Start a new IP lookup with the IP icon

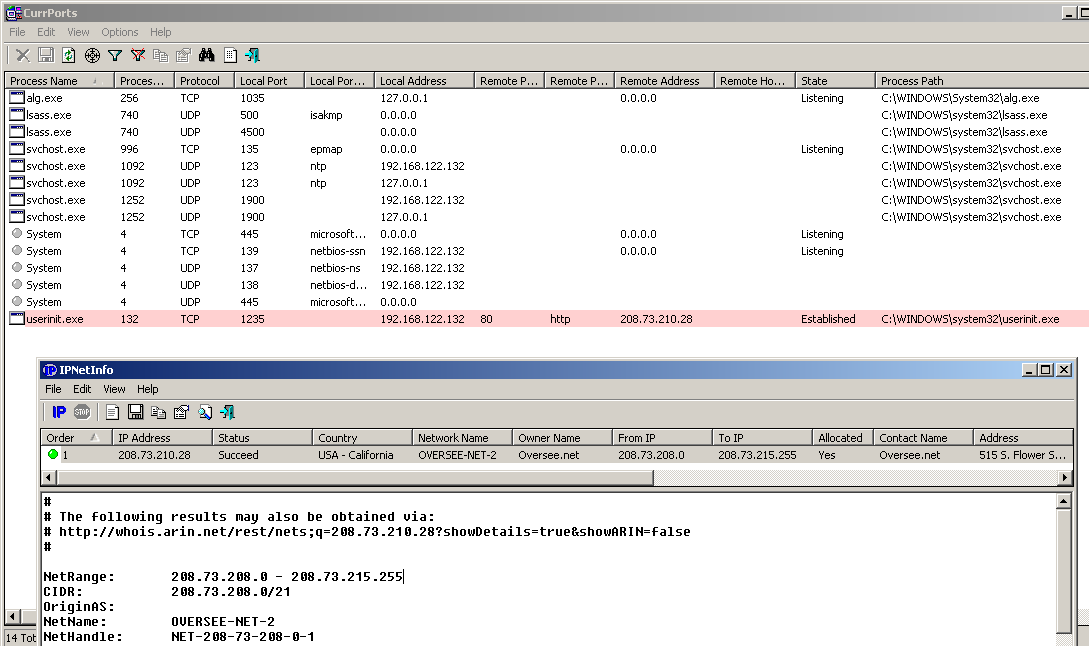58,411
